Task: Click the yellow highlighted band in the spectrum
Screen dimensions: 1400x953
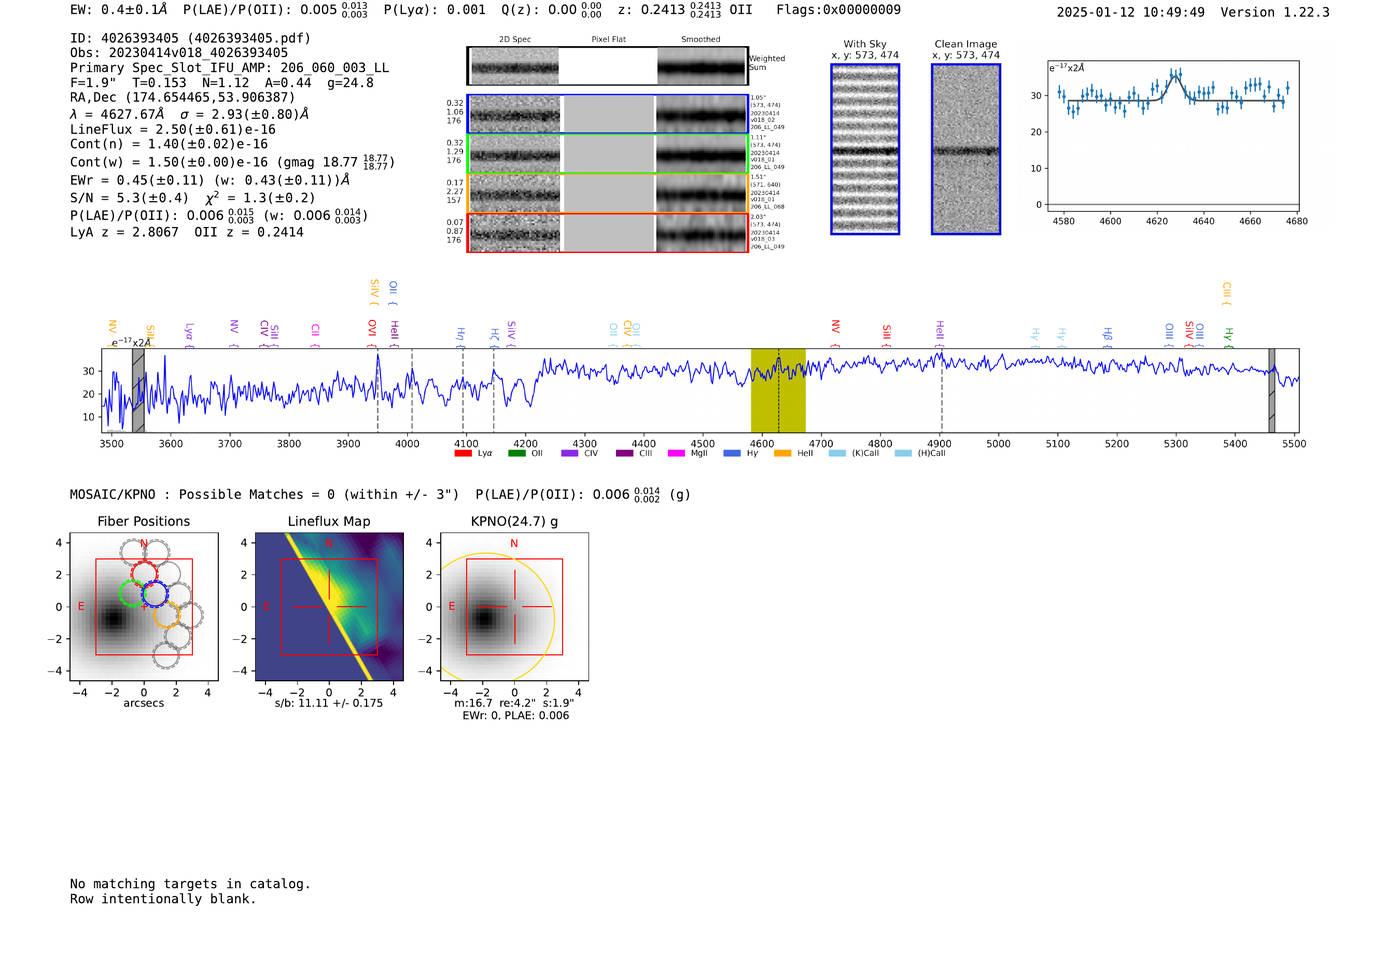Action: pos(778,390)
